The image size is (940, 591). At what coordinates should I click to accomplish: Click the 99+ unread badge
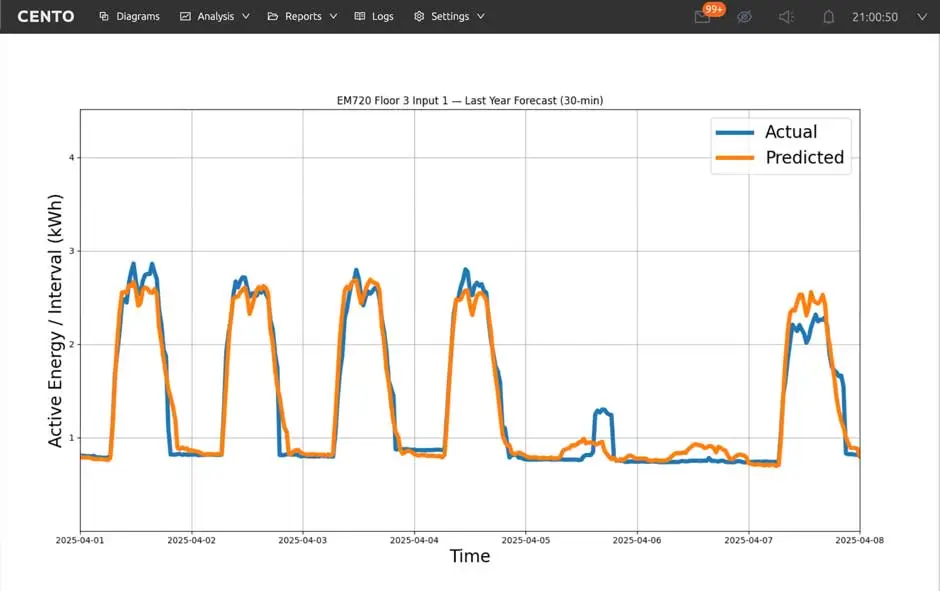[x=714, y=9]
